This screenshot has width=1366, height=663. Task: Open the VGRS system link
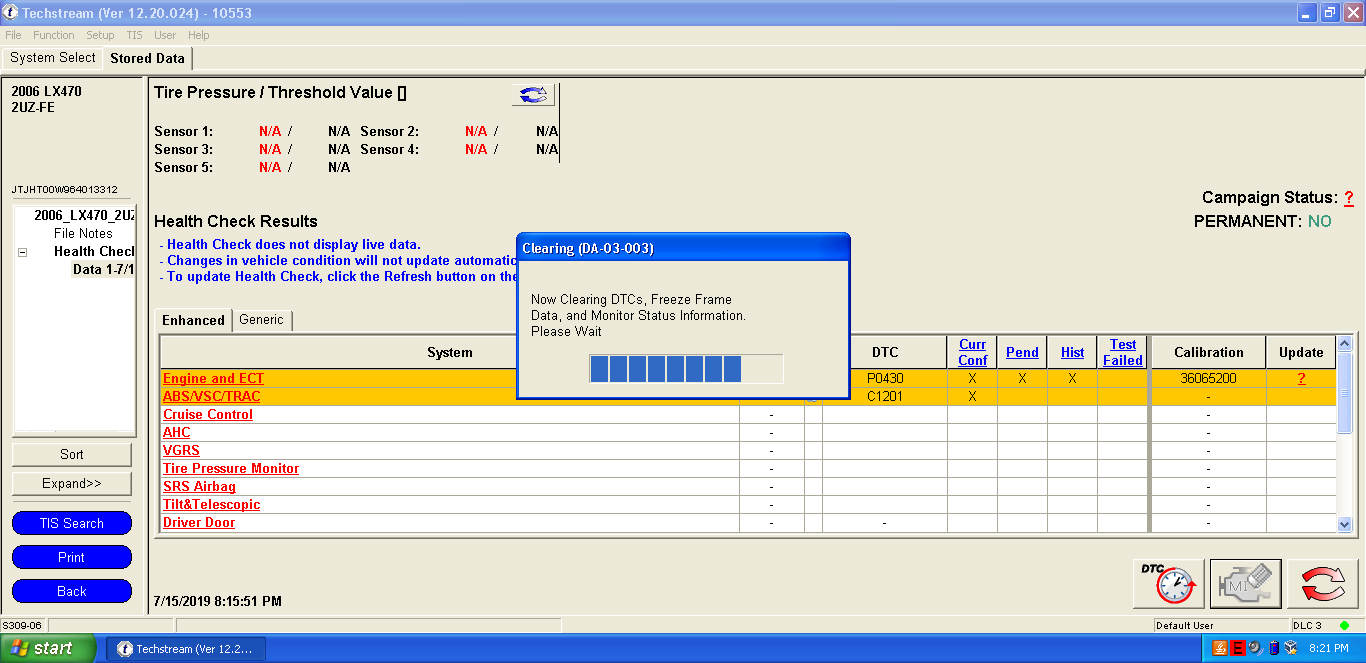181,451
